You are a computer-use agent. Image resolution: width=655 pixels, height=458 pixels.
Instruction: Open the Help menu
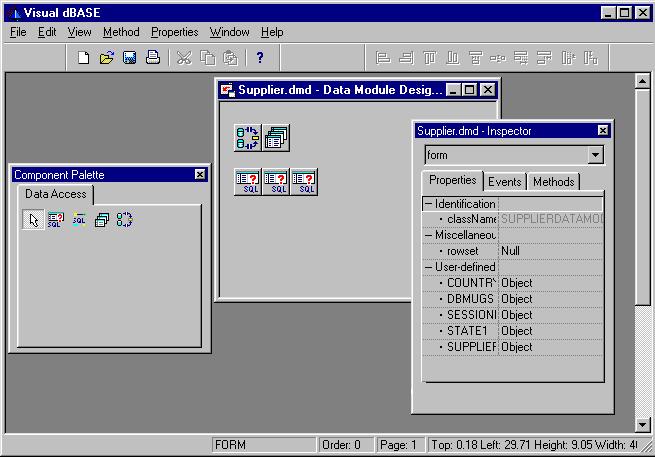coord(272,32)
